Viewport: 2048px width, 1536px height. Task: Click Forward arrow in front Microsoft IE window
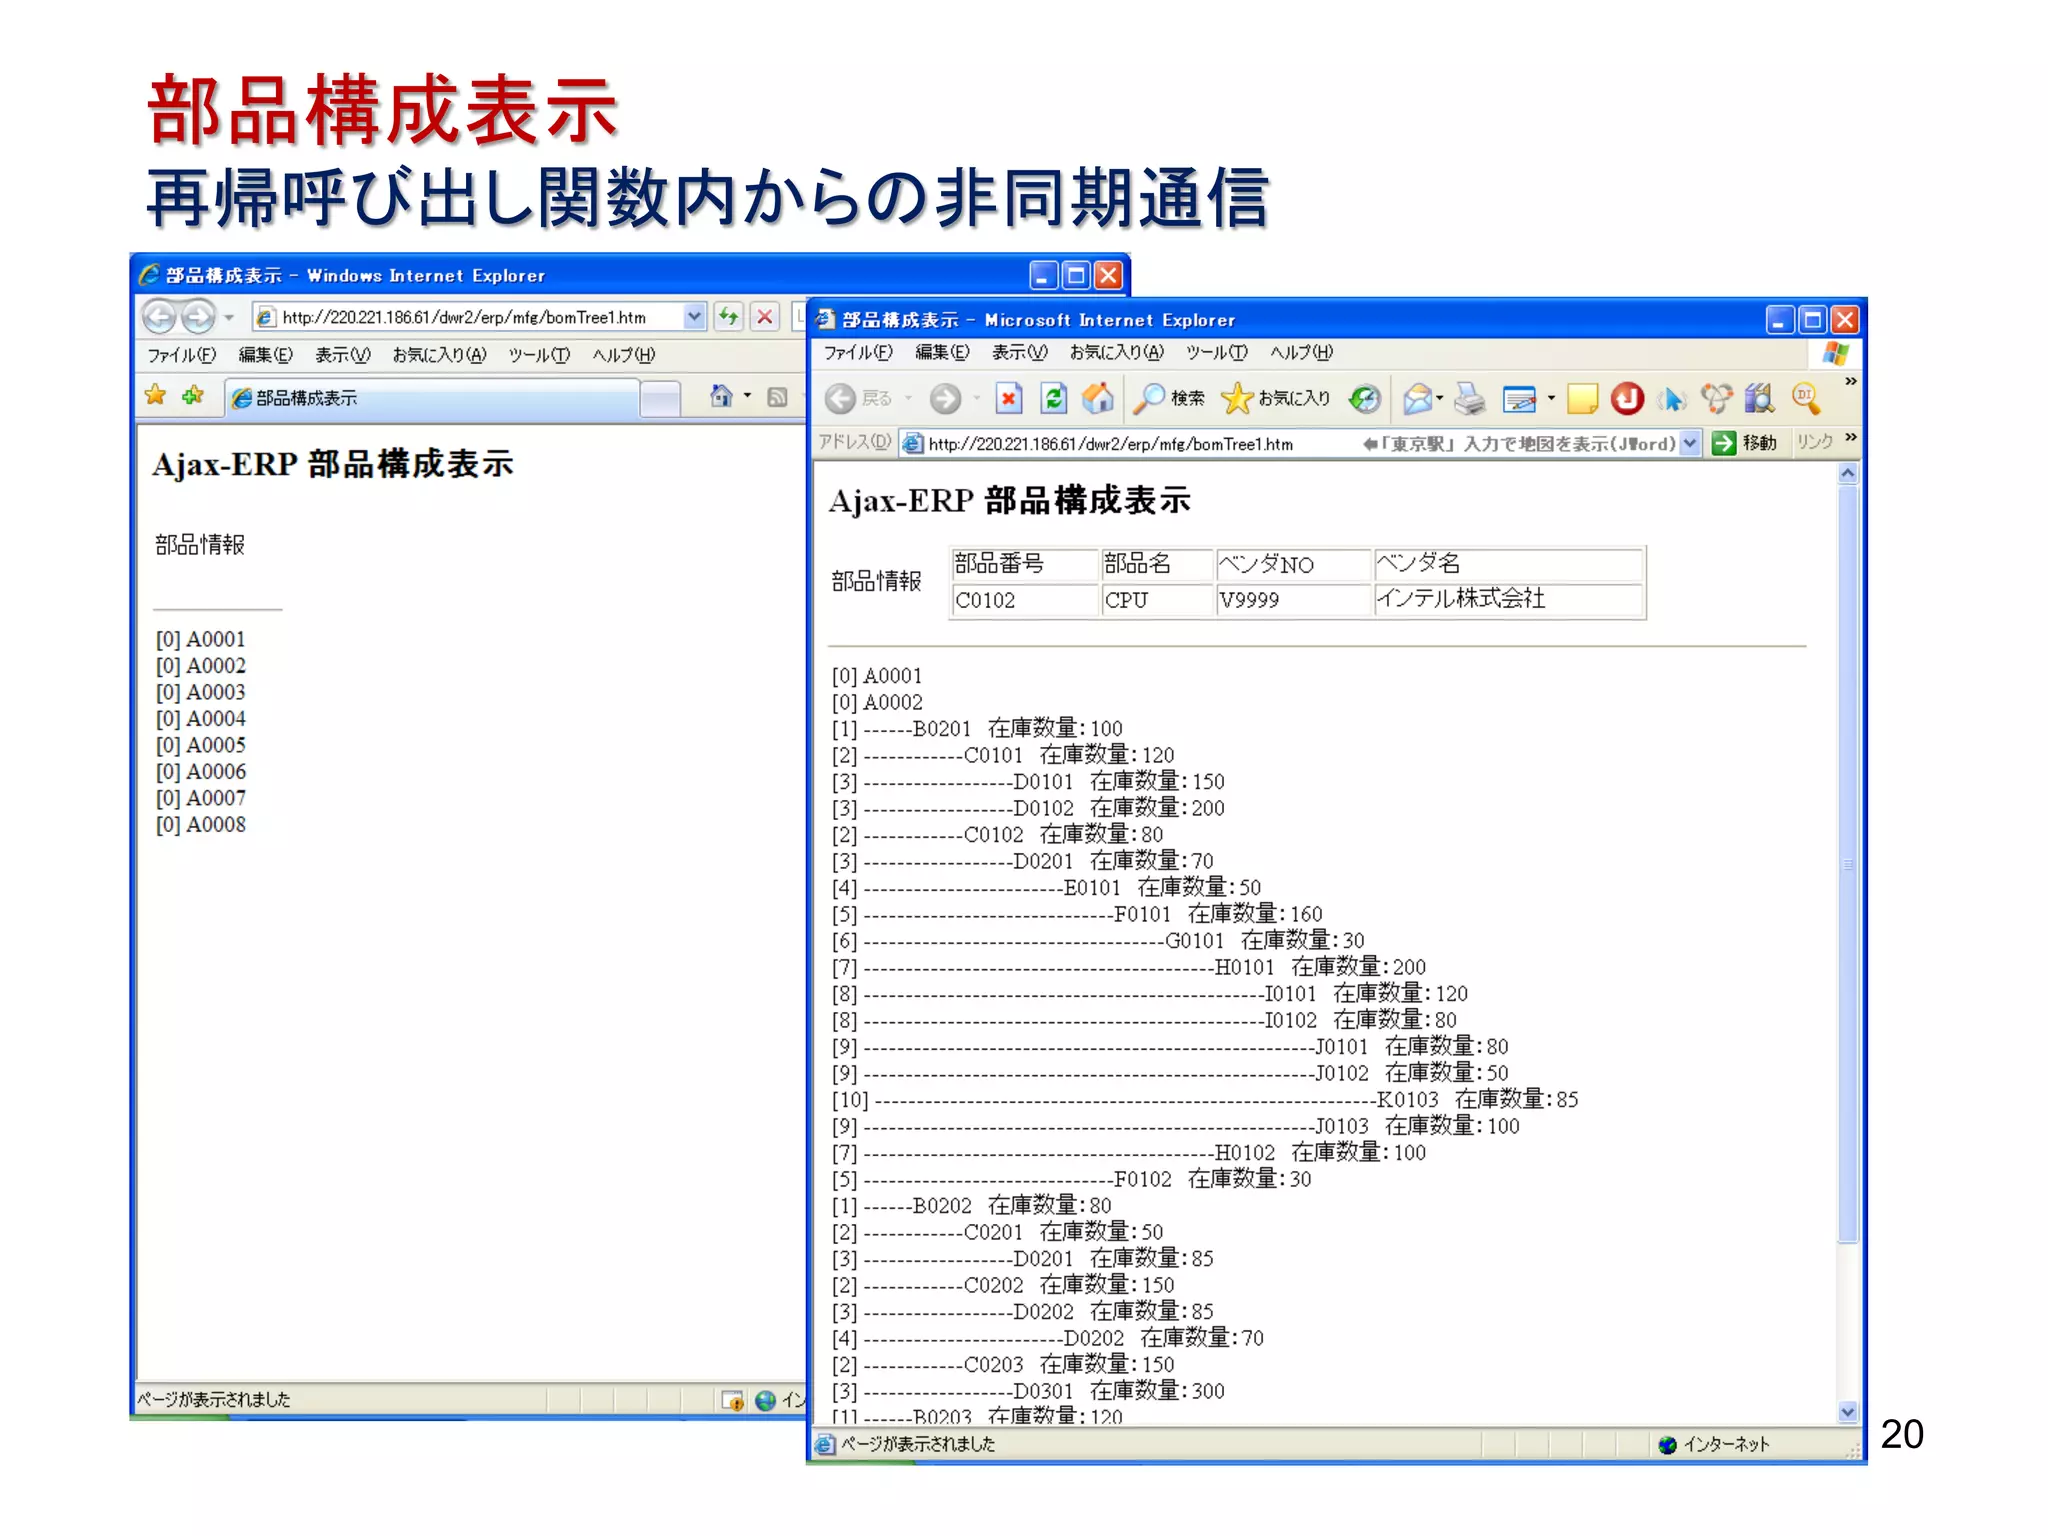pyautogui.click(x=945, y=399)
